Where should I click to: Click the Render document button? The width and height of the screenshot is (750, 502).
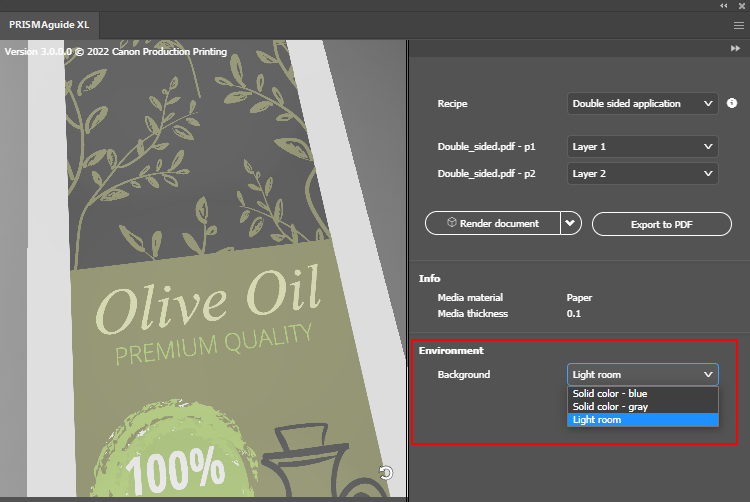[493, 223]
